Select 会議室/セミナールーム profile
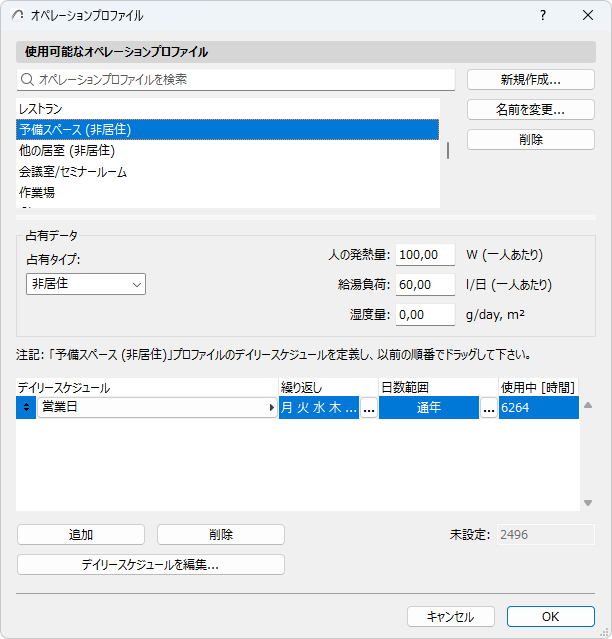The width and height of the screenshot is (612, 639). pyautogui.click(x=72, y=171)
